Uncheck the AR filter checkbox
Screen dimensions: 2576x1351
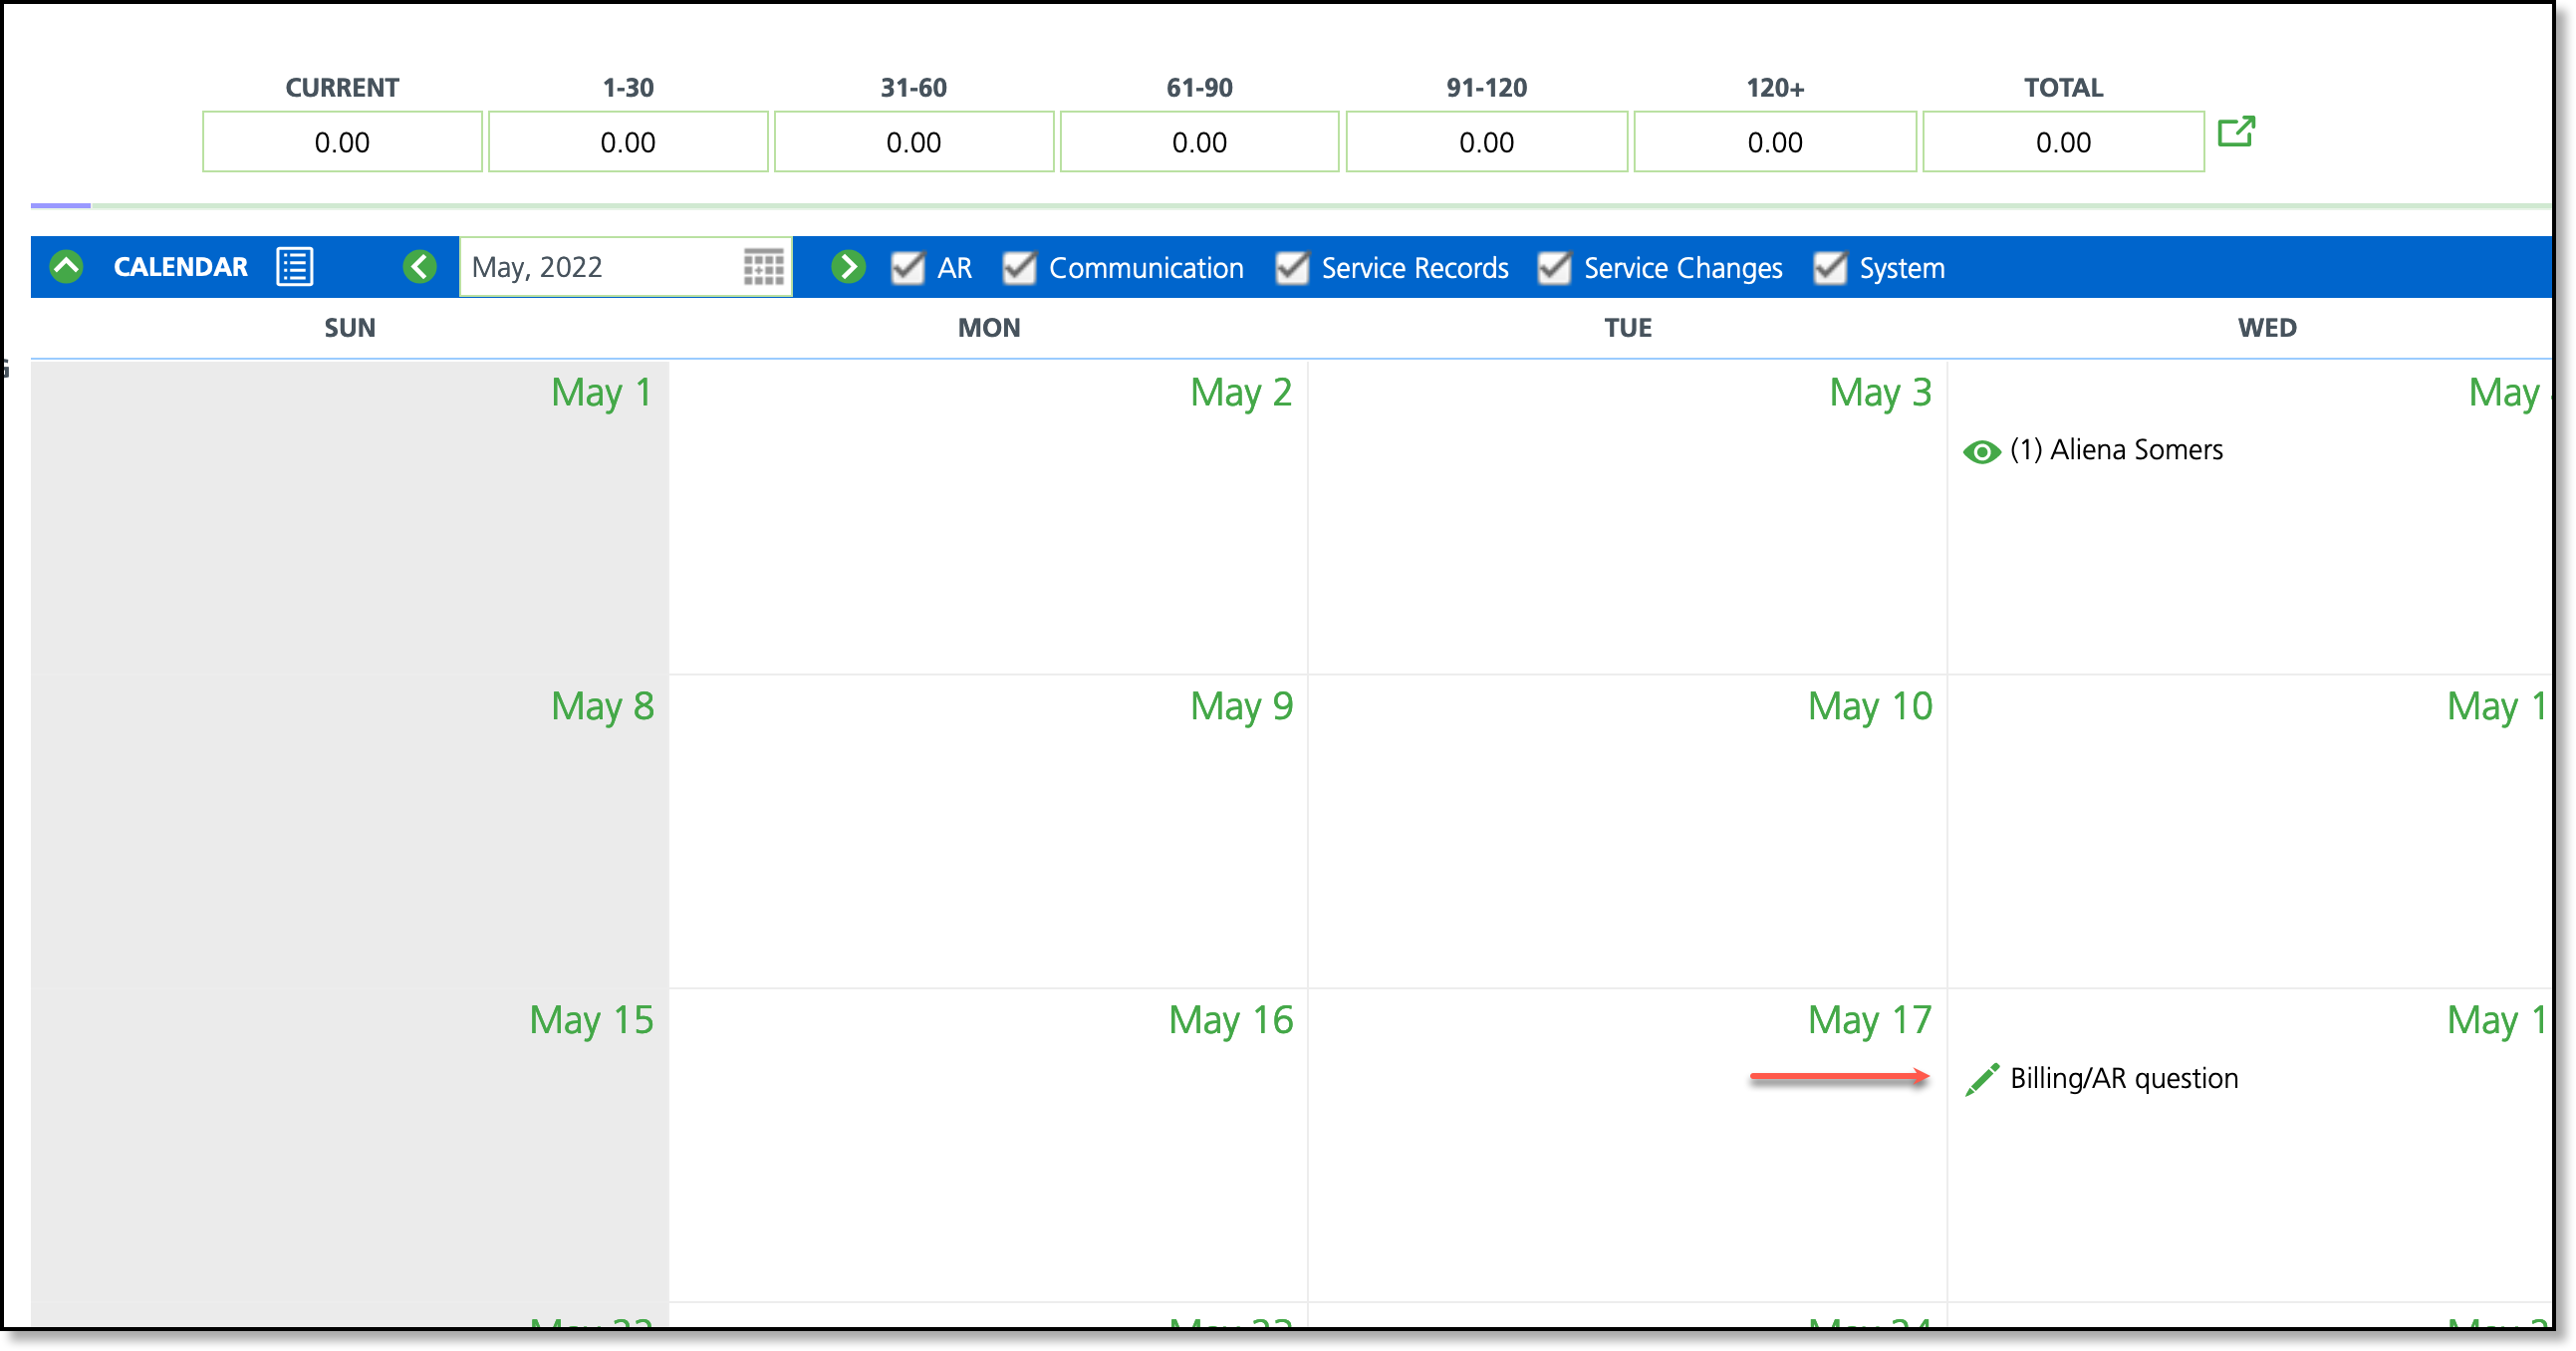tap(907, 268)
